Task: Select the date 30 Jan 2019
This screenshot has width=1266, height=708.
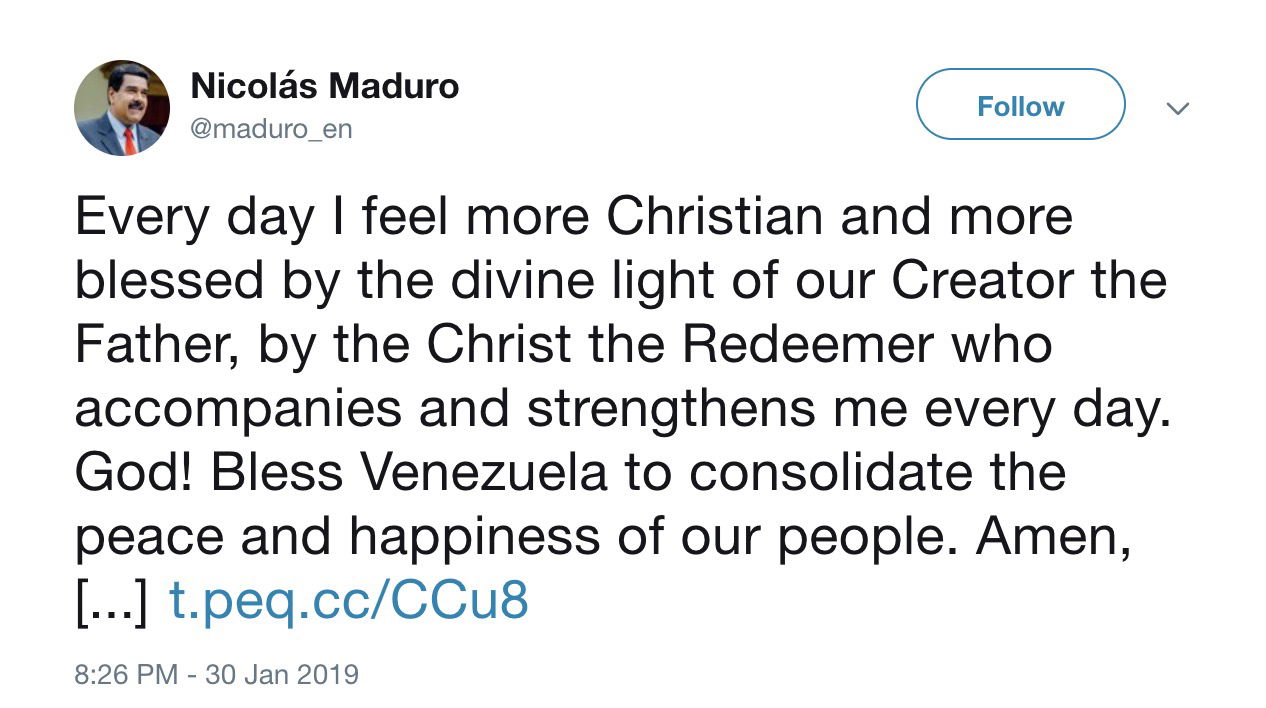Action: 282,674
